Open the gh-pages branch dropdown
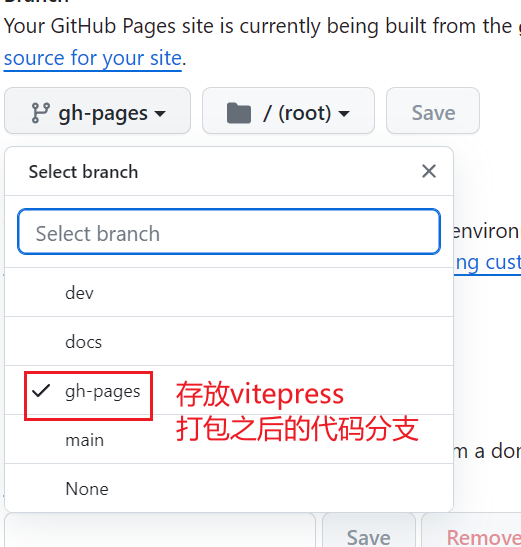This screenshot has height=547, width=521. pyautogui.click(x=97, y=111)
